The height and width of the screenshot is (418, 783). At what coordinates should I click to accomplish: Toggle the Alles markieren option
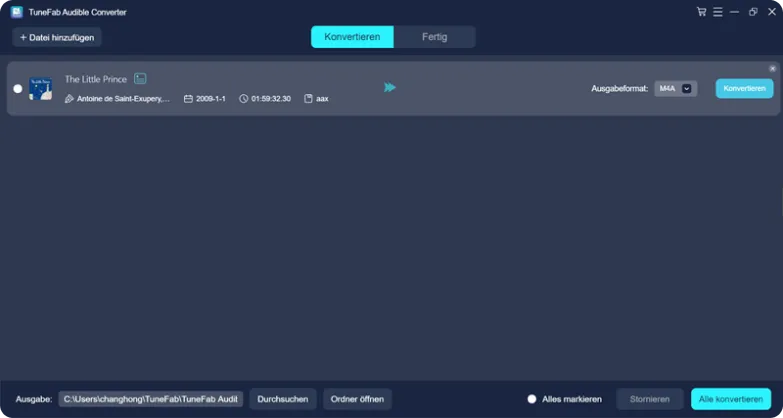click(532, 399)
